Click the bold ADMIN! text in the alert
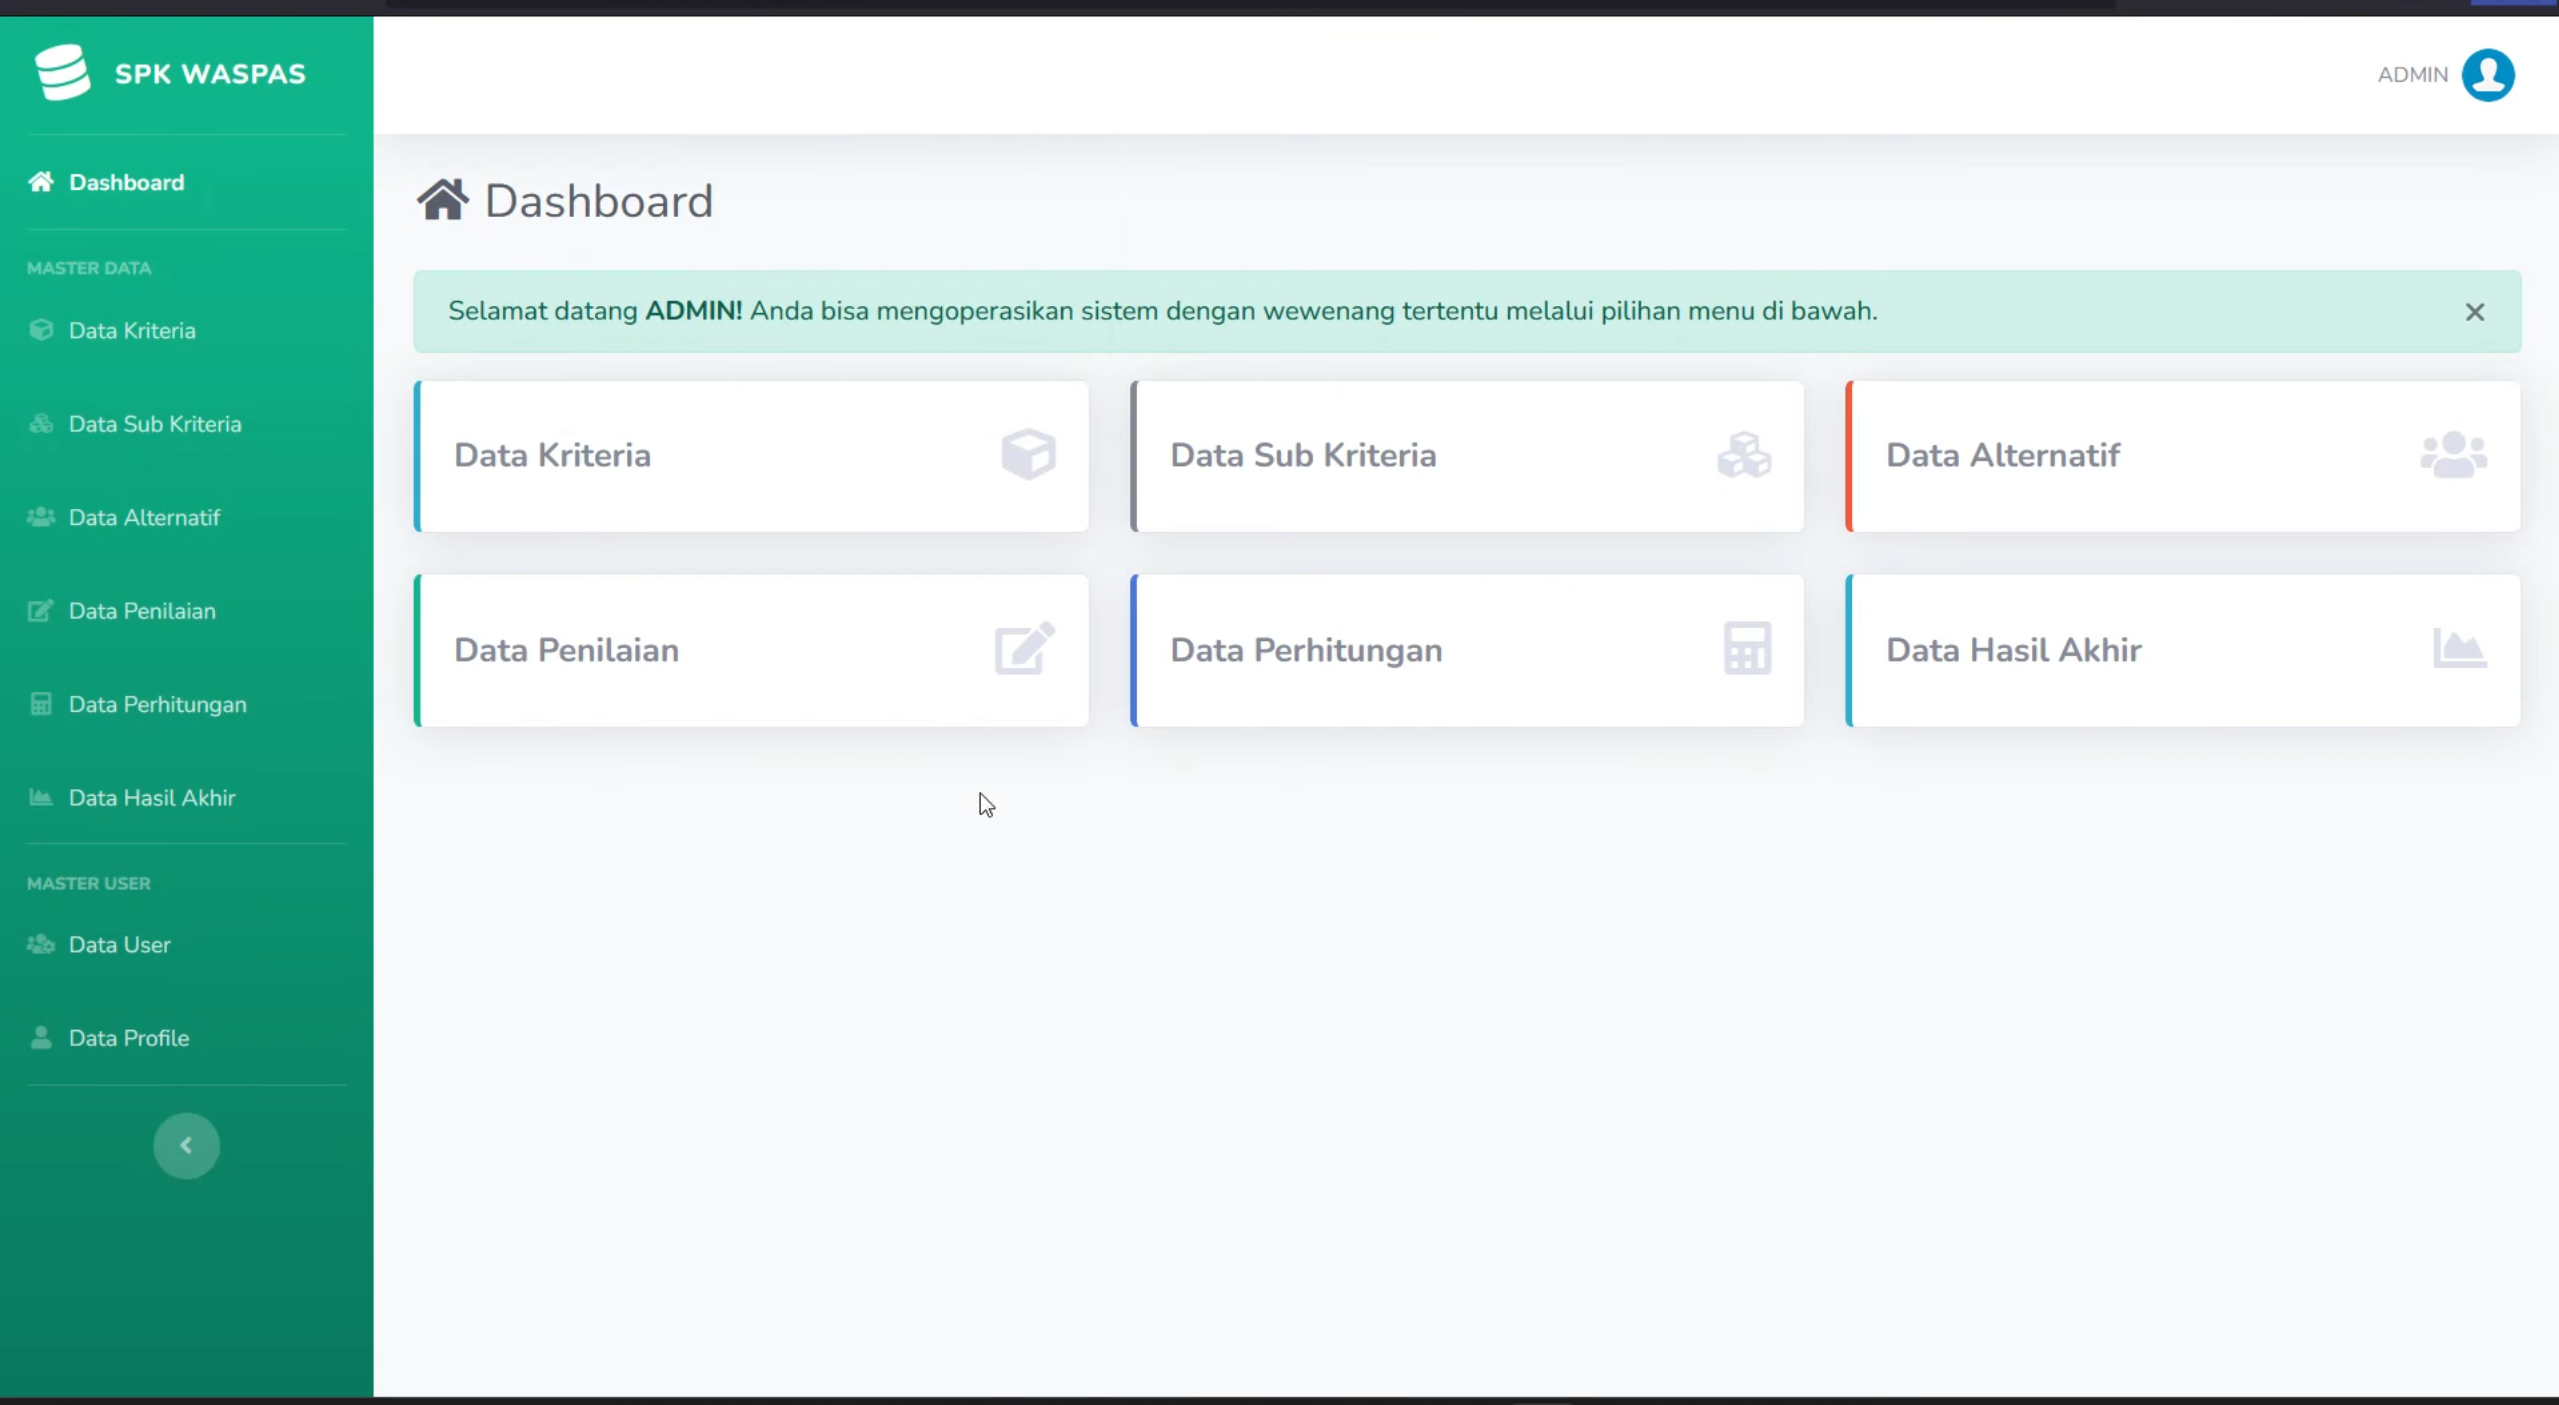Image resolution: width=2559 pixels, height=1405 pixels. pyautogui.click(x=693, y=311)
